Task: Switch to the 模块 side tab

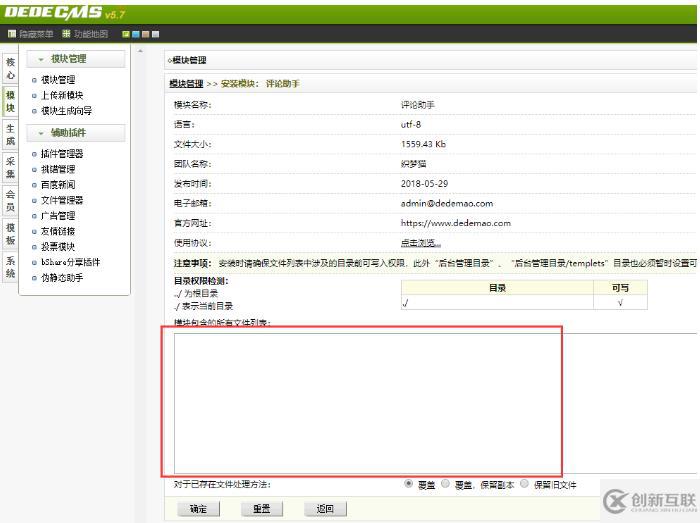Action: click(x=10, y=101)
